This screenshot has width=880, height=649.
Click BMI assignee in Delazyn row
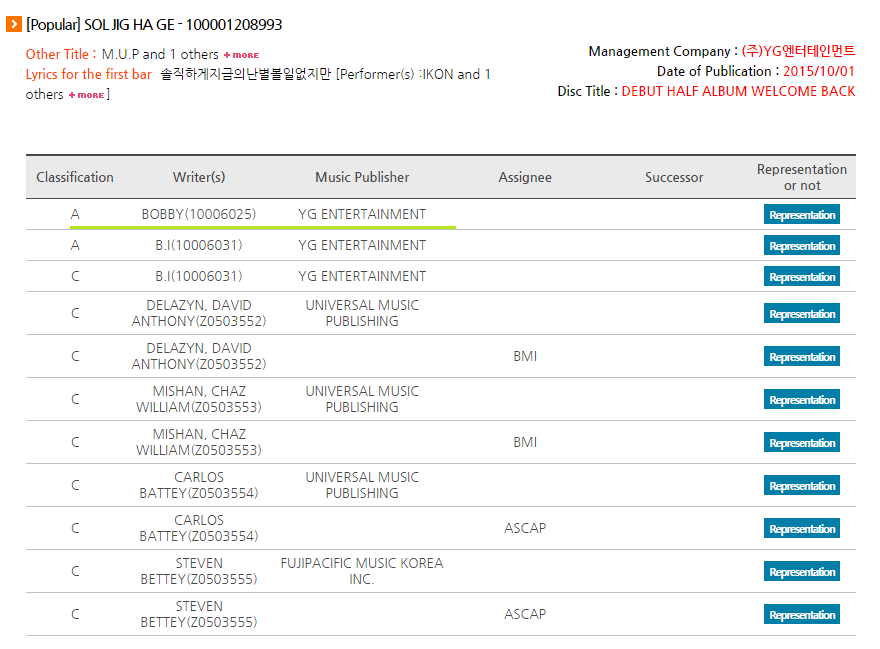(x=525, y=357)
